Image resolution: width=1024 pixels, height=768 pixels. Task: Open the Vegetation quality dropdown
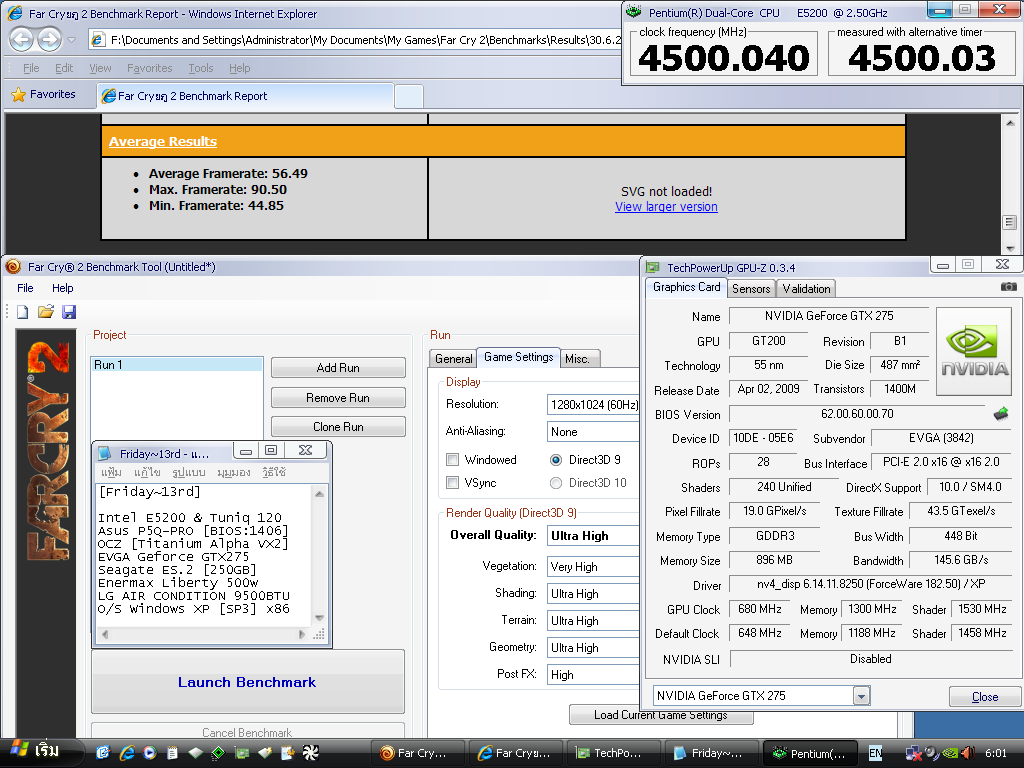[x=593, y=566]
